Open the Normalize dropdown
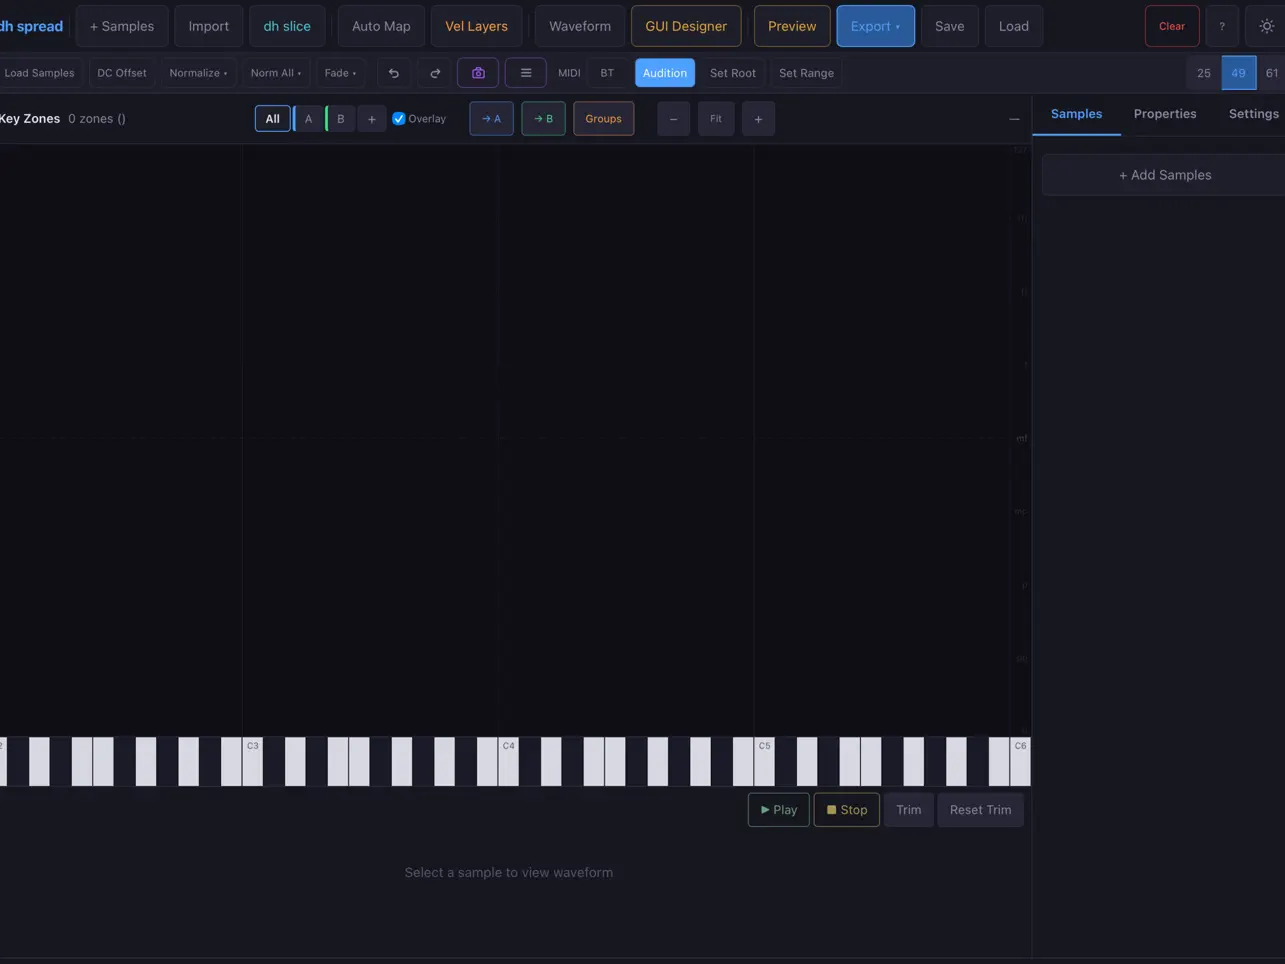 tap(198, 73)
